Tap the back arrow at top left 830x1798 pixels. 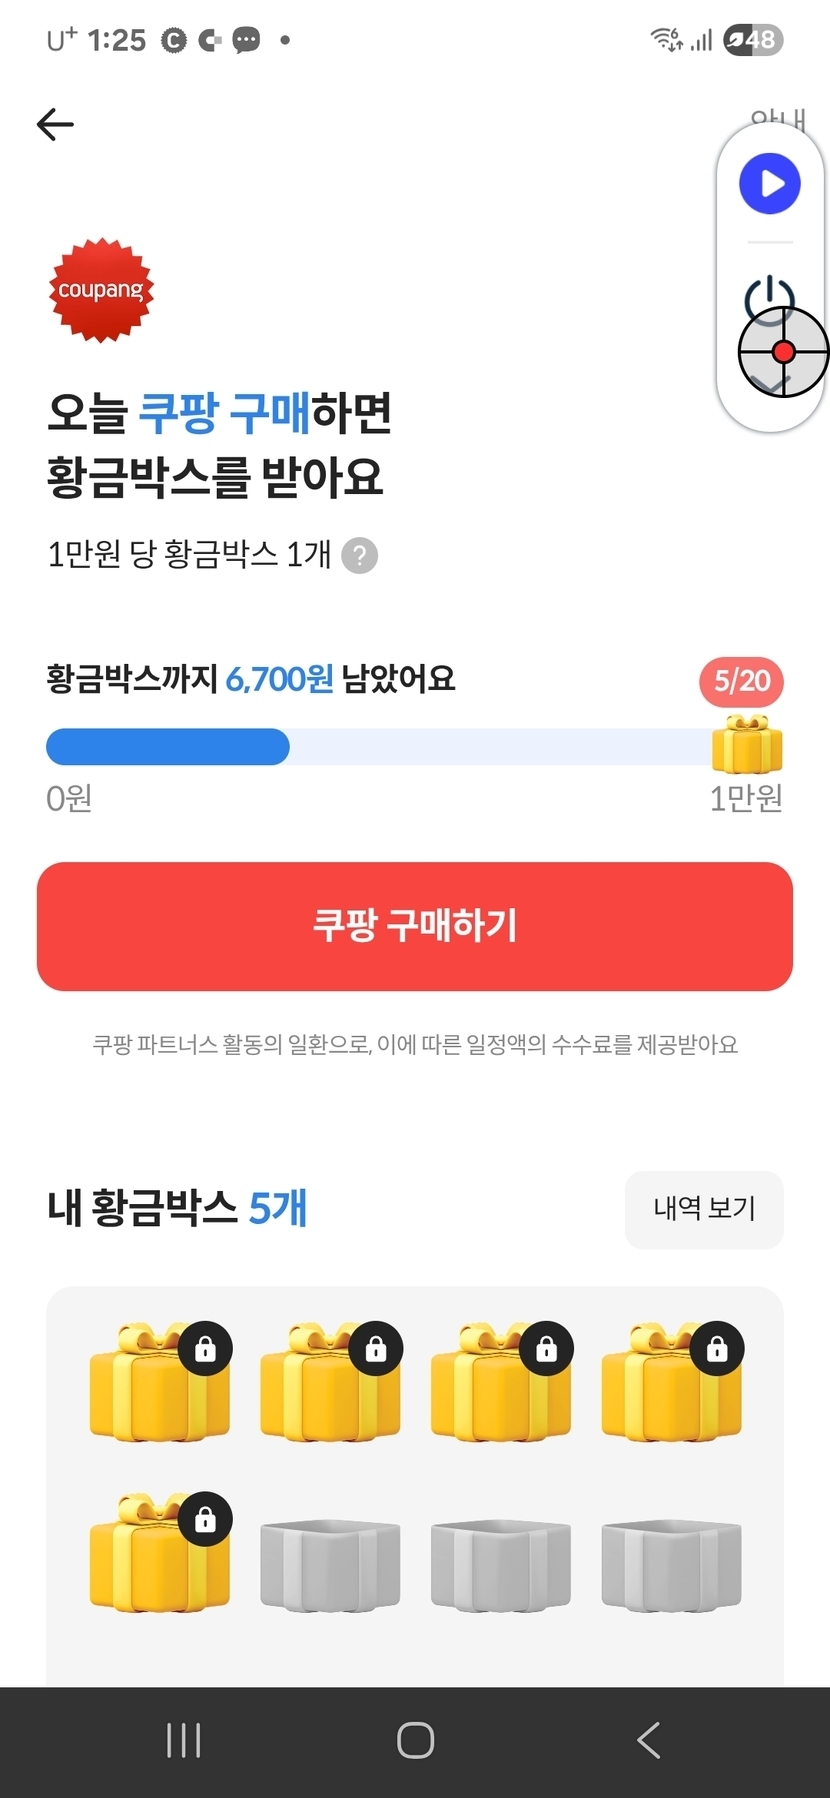[56, 125]
